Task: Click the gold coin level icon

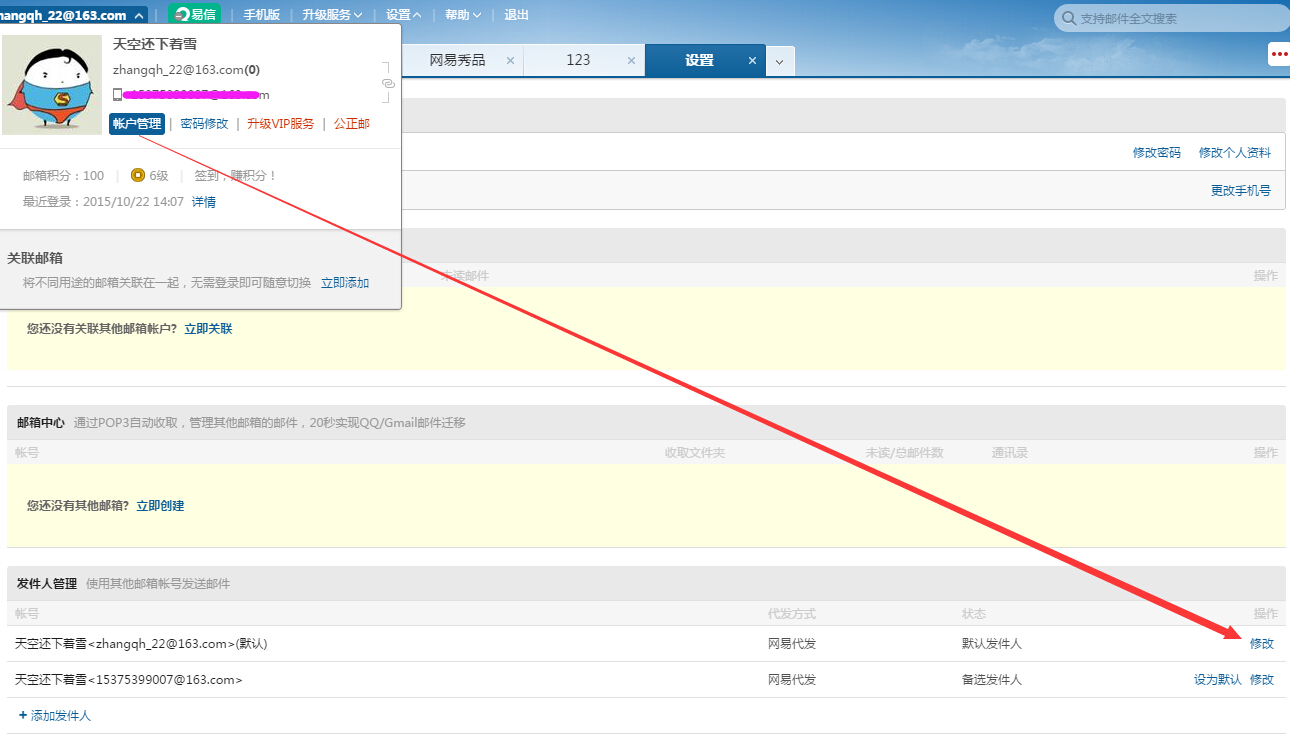Action: pos(138,176)
